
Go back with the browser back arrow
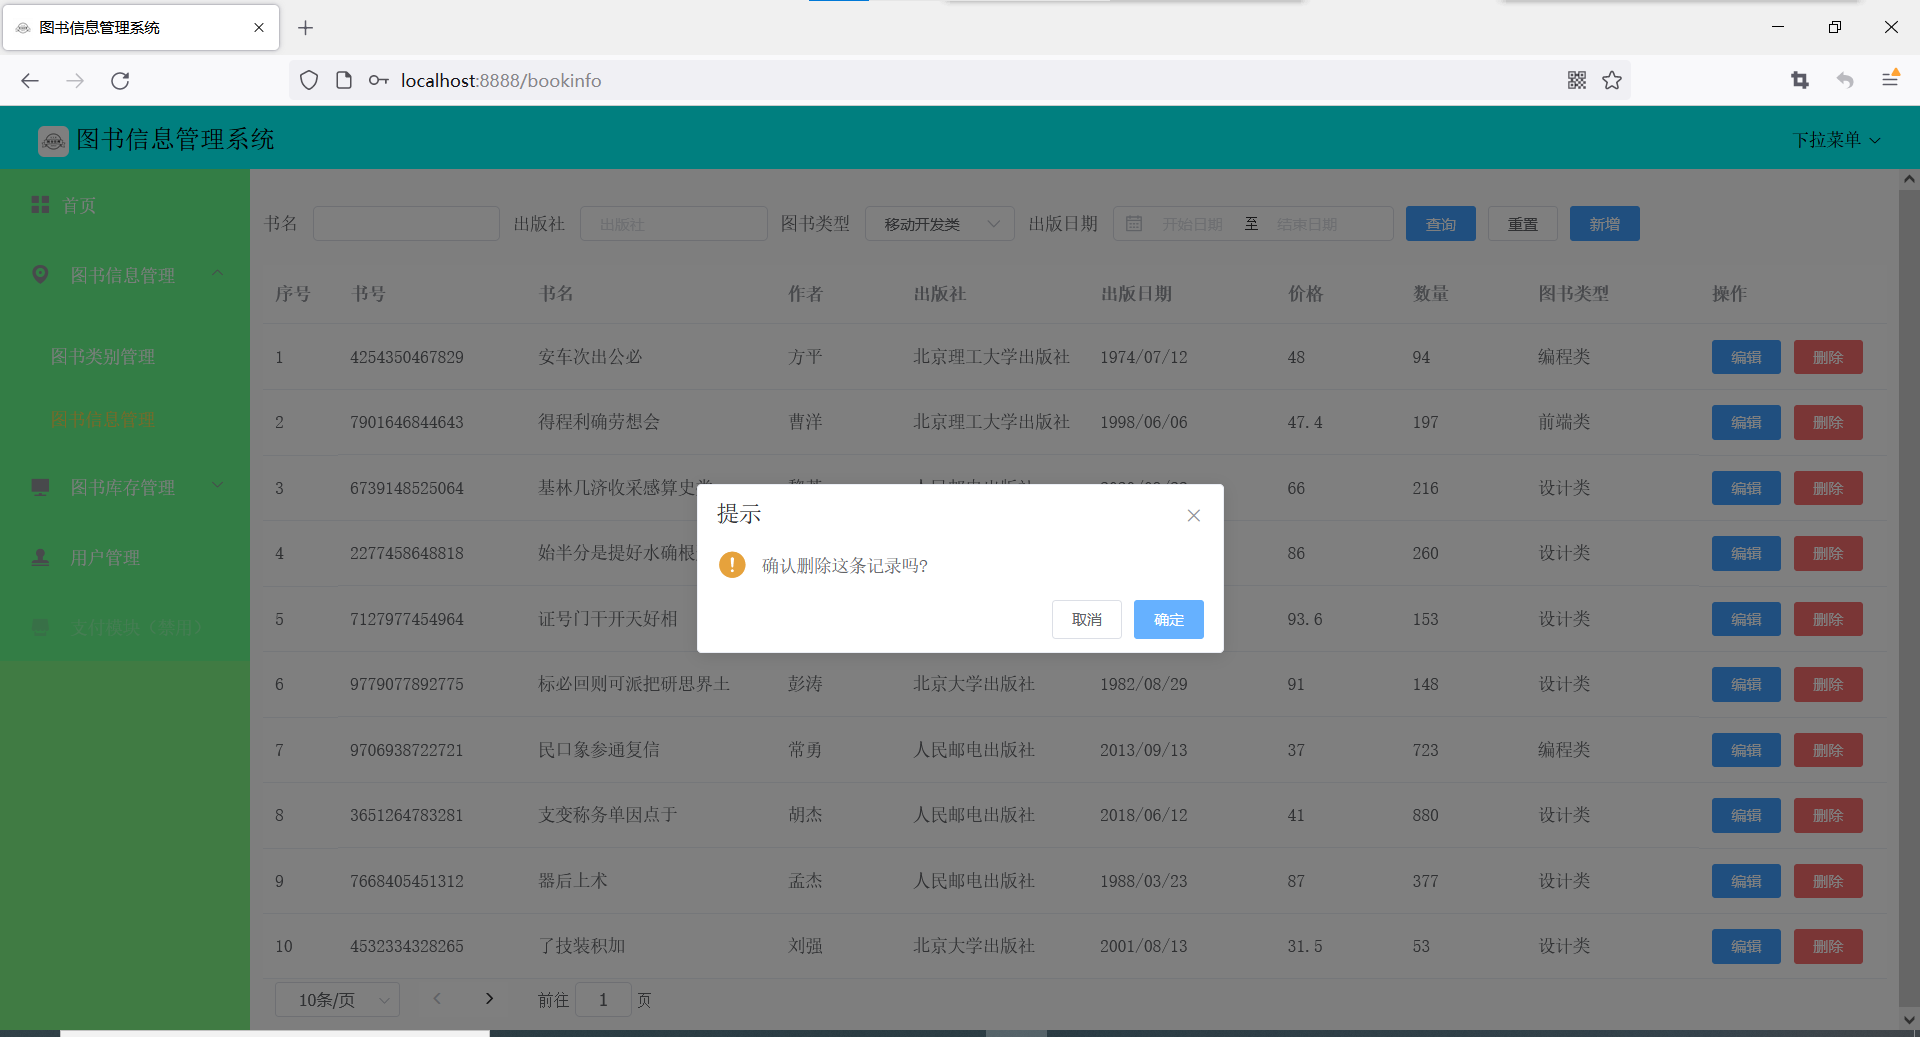point(30,80)
